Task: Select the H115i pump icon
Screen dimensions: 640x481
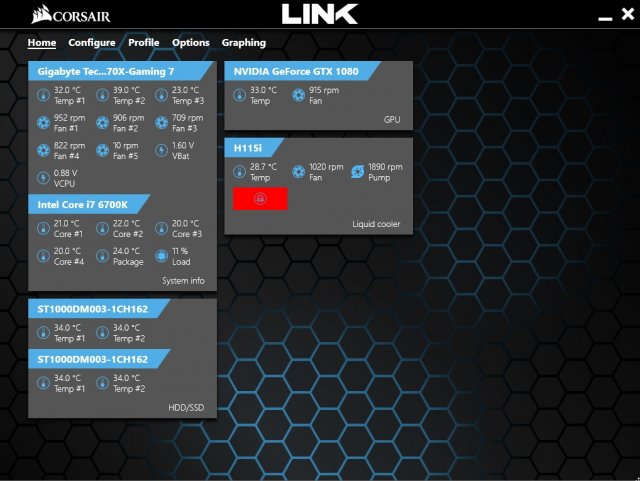Action: pyautogui.click(x=358, y=172)
